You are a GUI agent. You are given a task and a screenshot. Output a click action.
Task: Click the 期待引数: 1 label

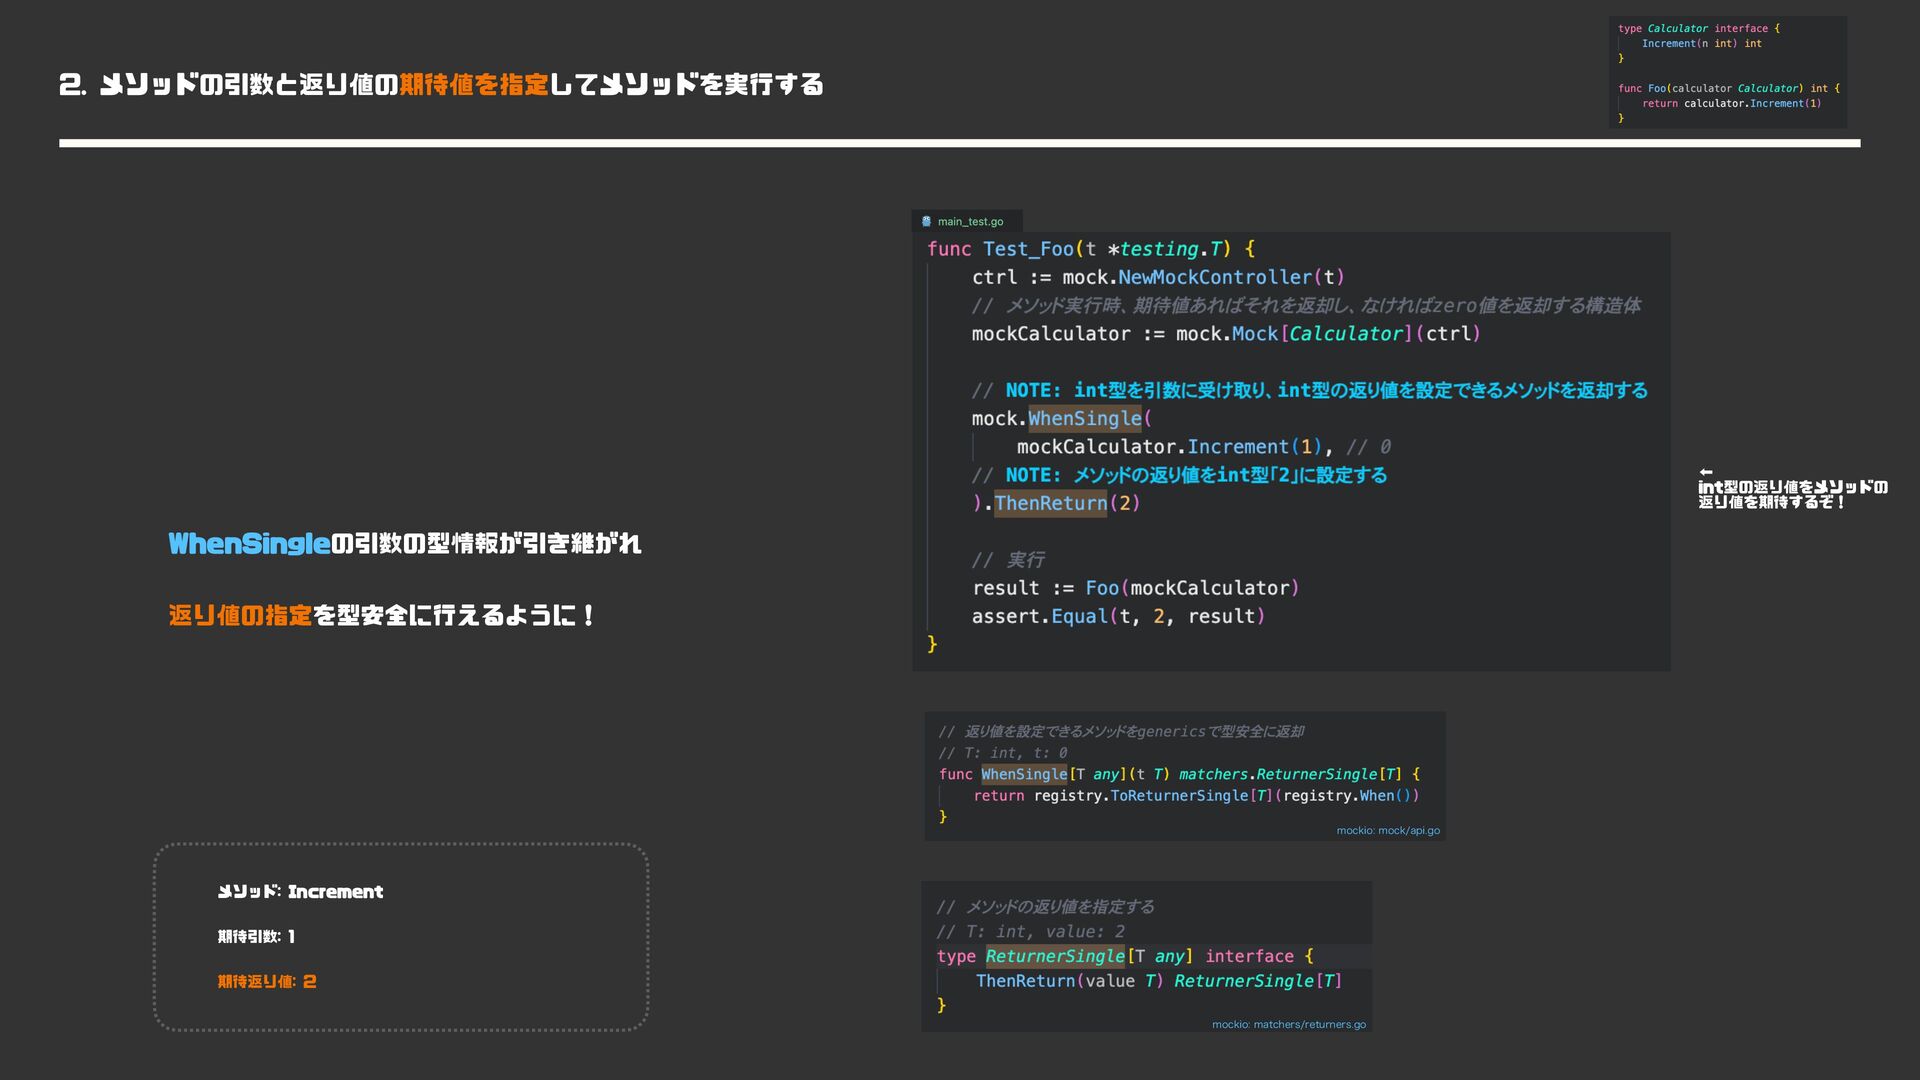pyautogui.click(x=256, y=937)
